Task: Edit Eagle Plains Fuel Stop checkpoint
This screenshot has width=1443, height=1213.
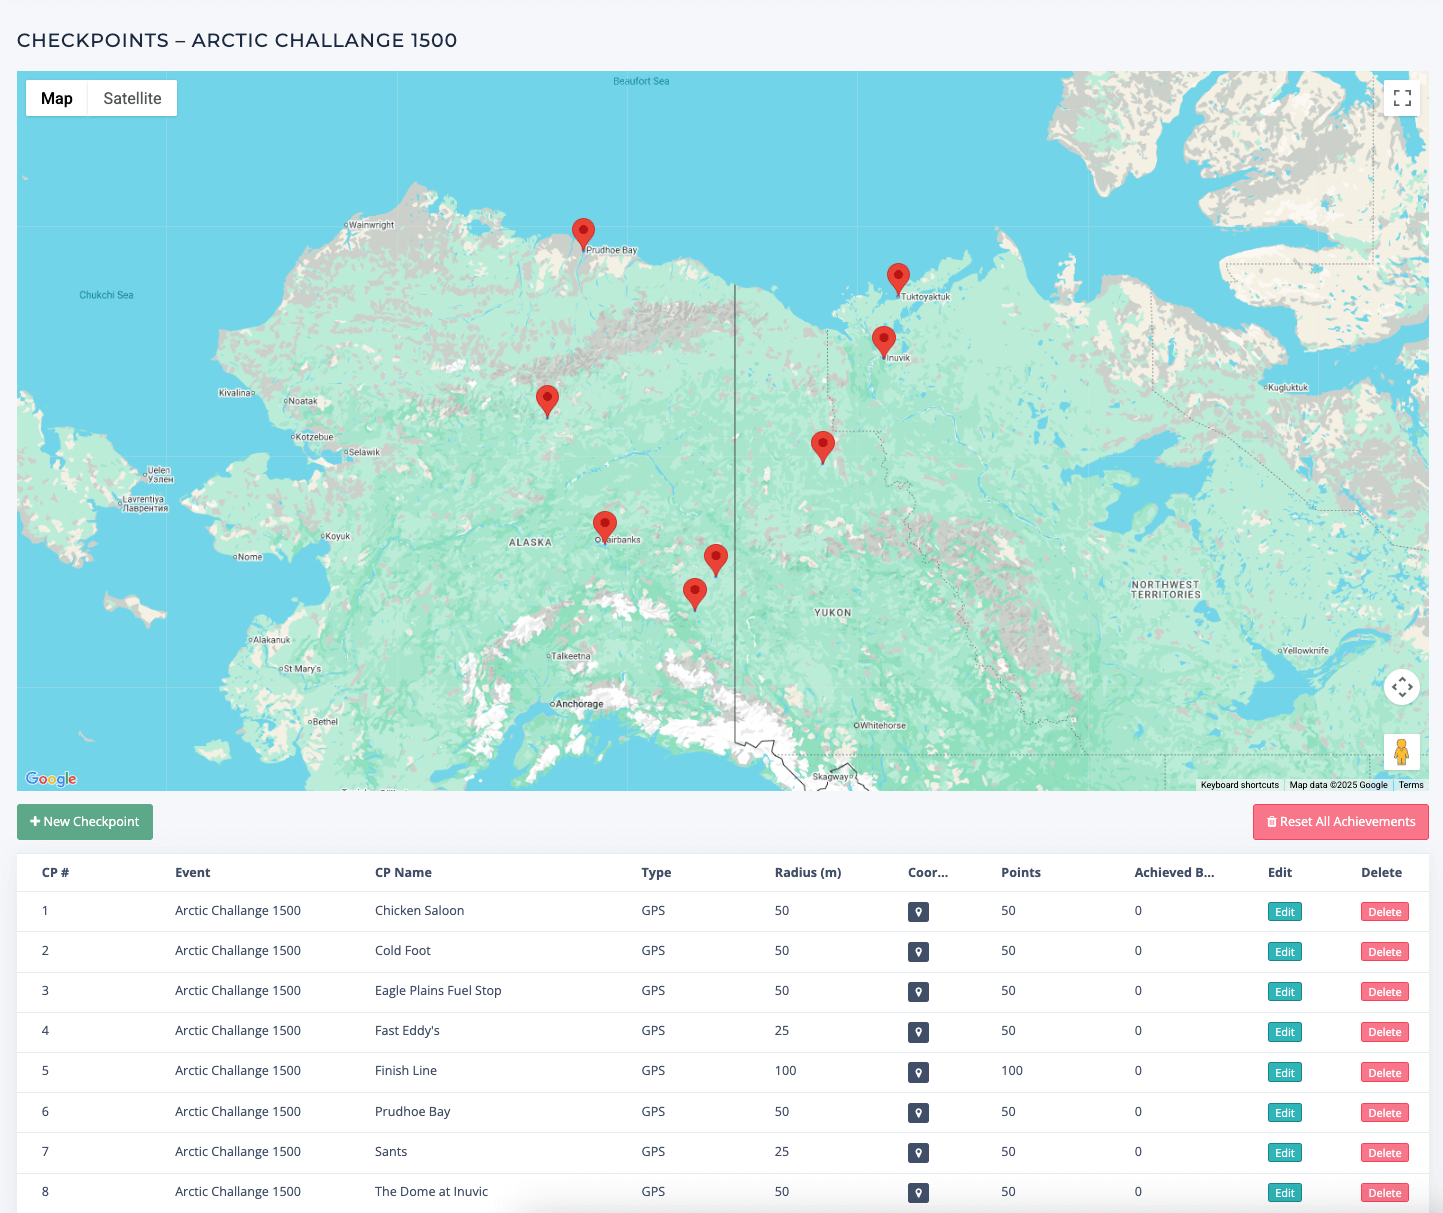Action: (1285, 992)
